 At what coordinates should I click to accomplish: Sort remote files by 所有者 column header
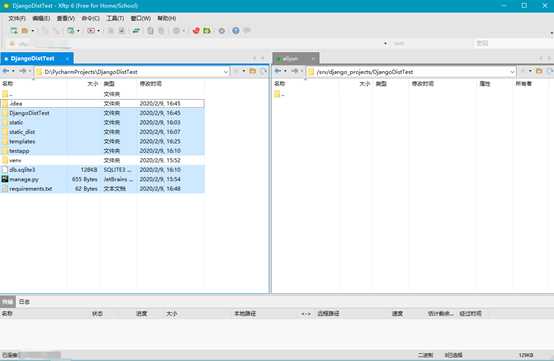click(524, 84)
